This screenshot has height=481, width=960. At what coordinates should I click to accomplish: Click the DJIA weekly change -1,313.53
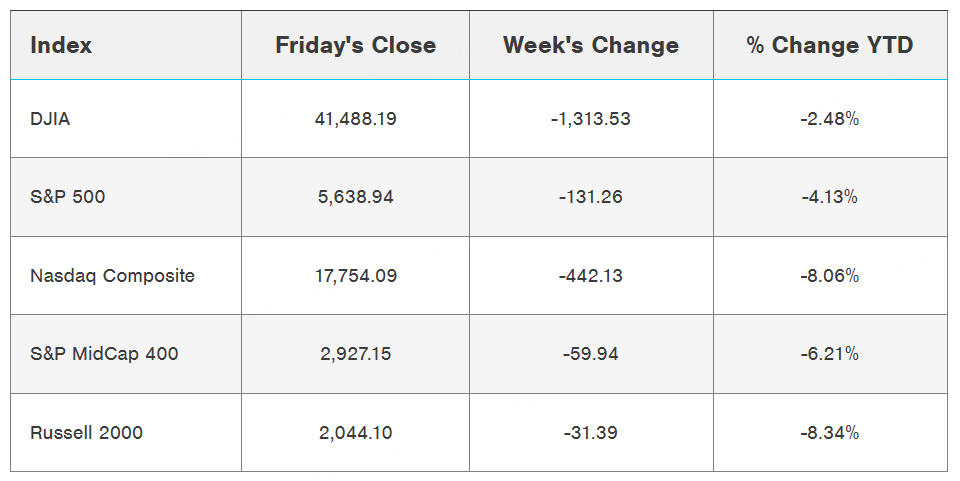[591, 119]
